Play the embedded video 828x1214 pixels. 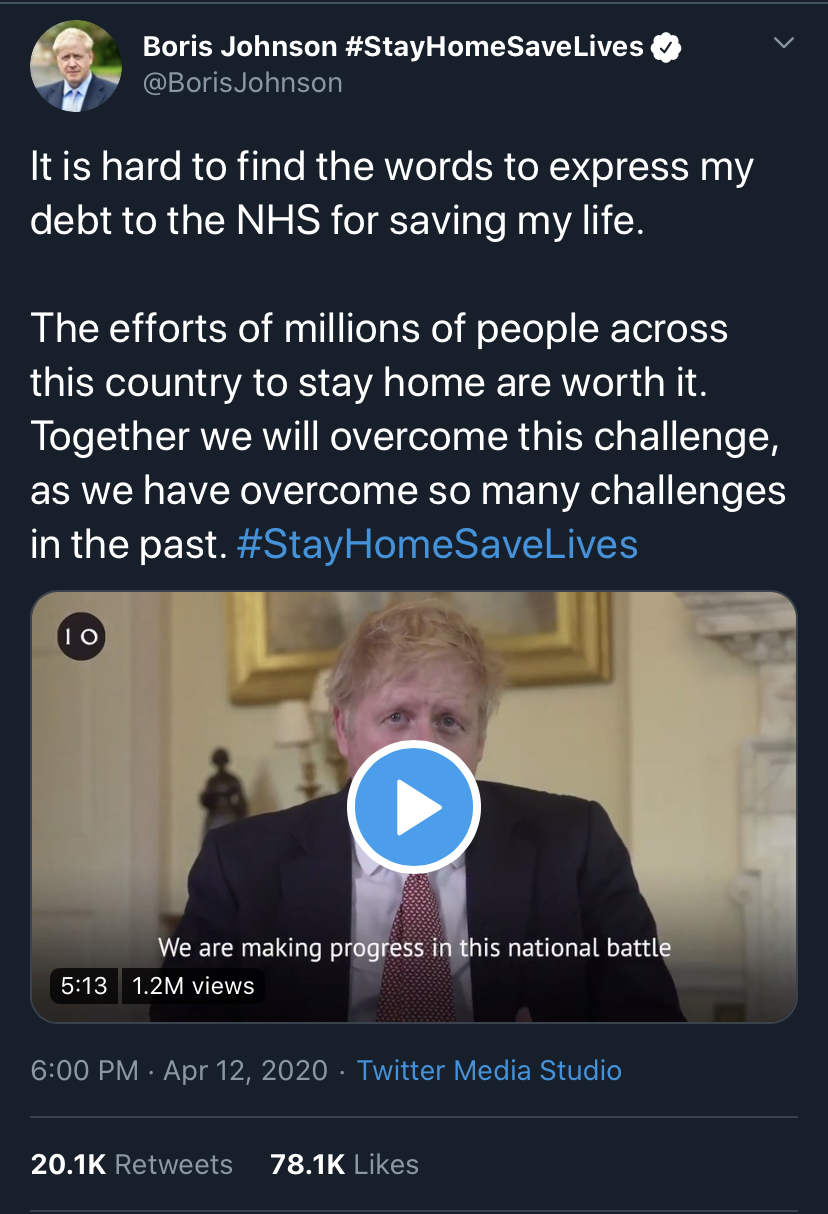[413, 807]
